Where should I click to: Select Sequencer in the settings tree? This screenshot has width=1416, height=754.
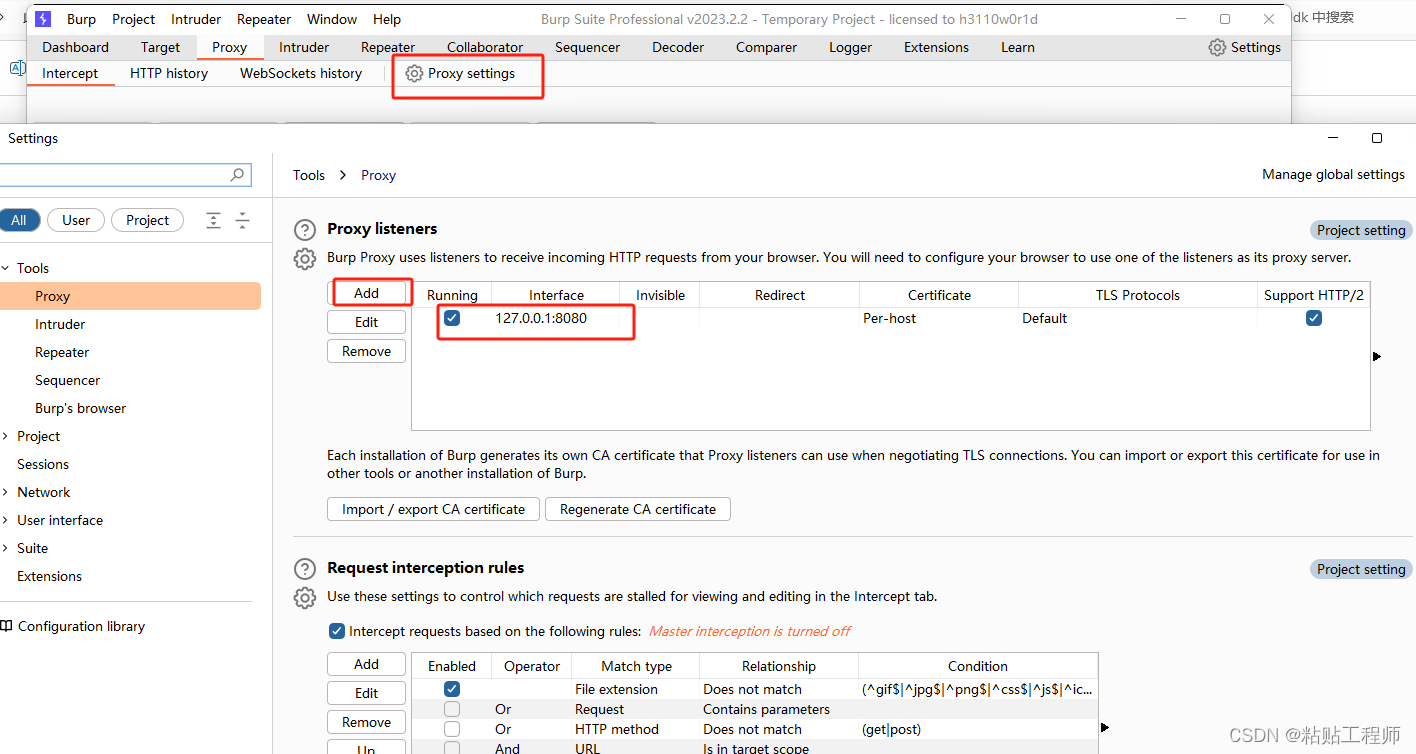[x=68, y=380]
